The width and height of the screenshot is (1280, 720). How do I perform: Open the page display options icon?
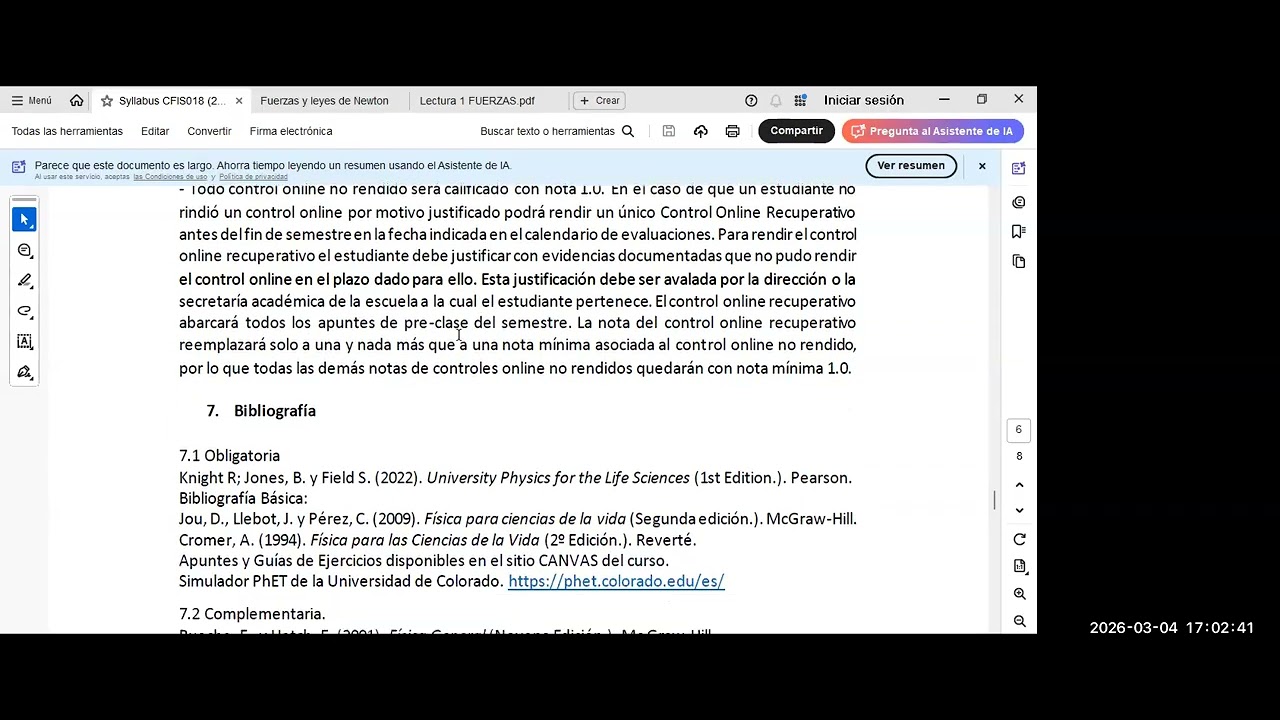click(1019, 566)
